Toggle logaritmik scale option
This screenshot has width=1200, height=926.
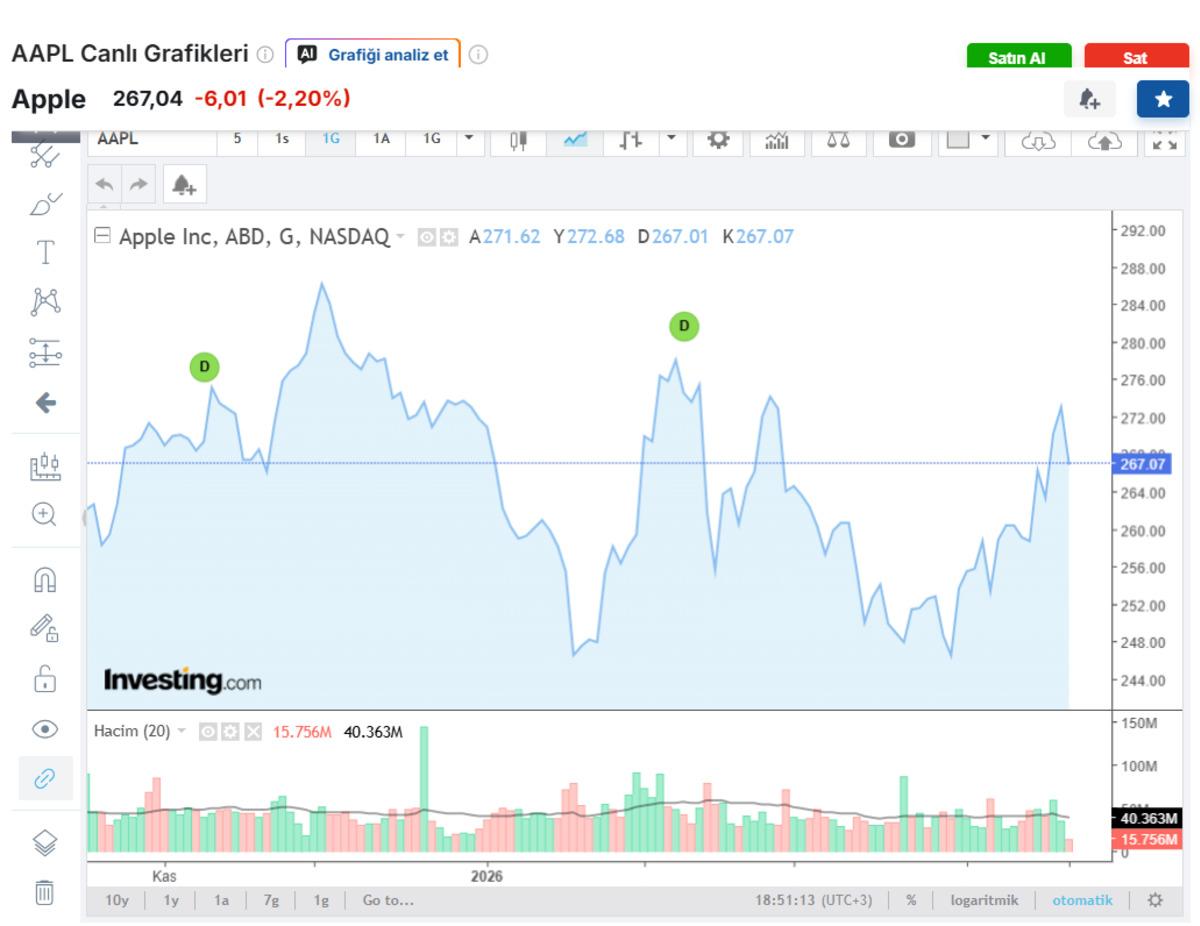tap(984, 900)
